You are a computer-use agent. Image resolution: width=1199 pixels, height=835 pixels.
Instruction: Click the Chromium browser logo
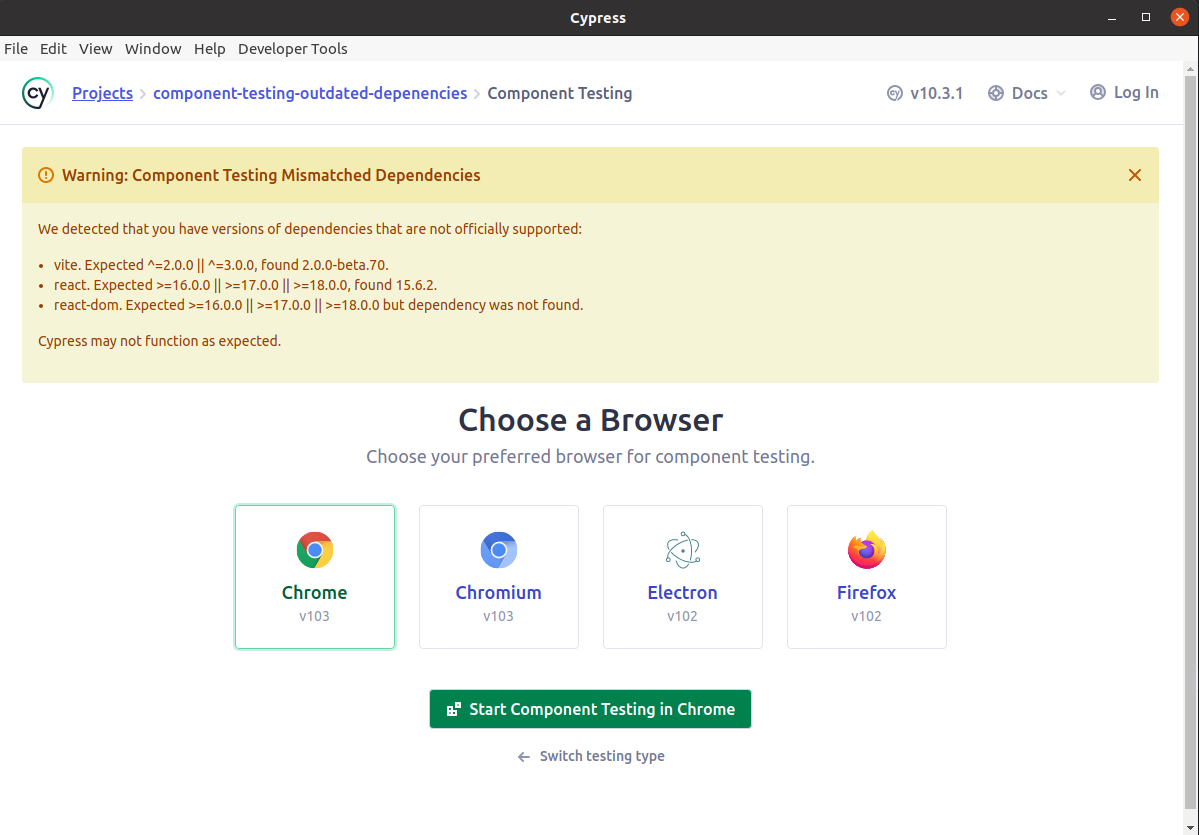click(499, 550)
